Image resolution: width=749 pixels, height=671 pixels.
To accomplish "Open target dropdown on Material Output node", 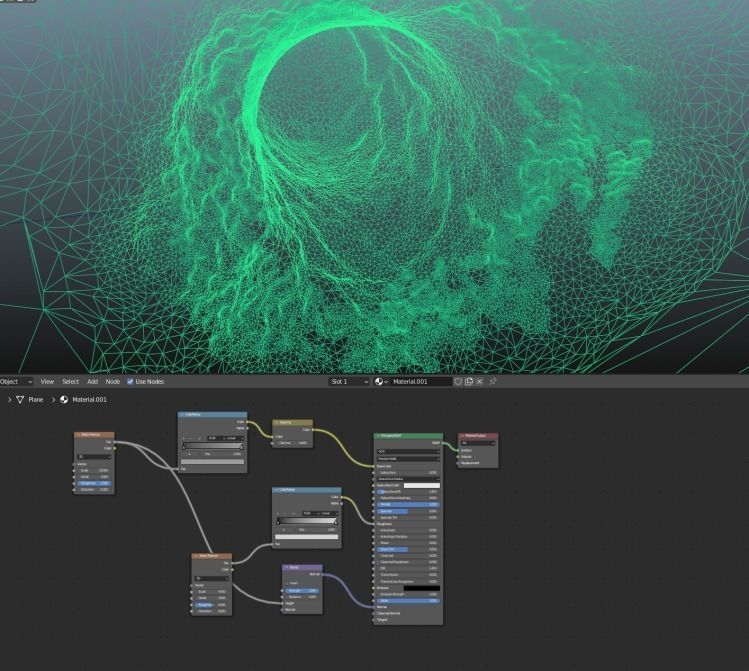I will tap(478, 443).
